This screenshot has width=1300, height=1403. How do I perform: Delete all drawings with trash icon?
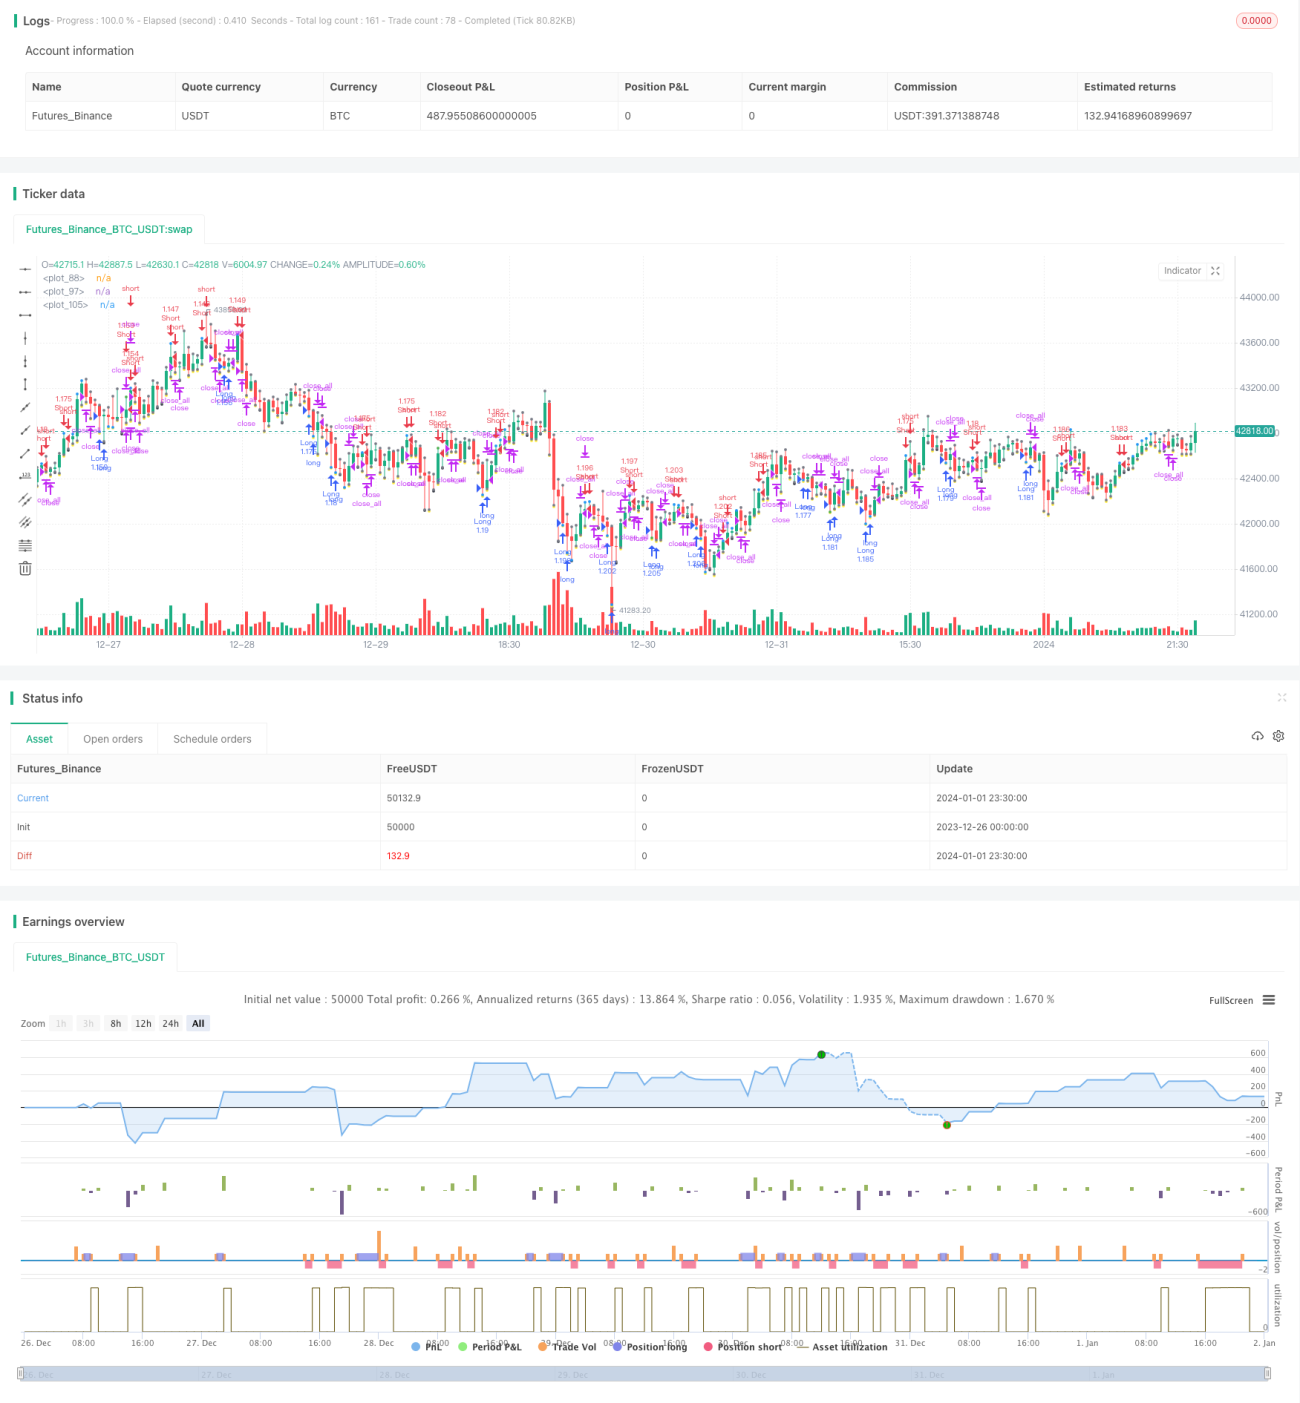(25, 568)
